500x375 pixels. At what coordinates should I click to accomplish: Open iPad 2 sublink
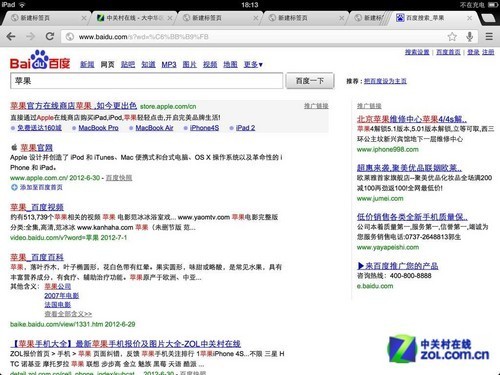pyautogui.click(x=245, y=128)
